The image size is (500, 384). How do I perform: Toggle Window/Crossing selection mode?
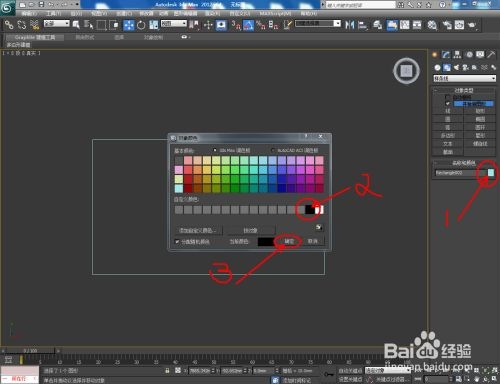[114, 25]
